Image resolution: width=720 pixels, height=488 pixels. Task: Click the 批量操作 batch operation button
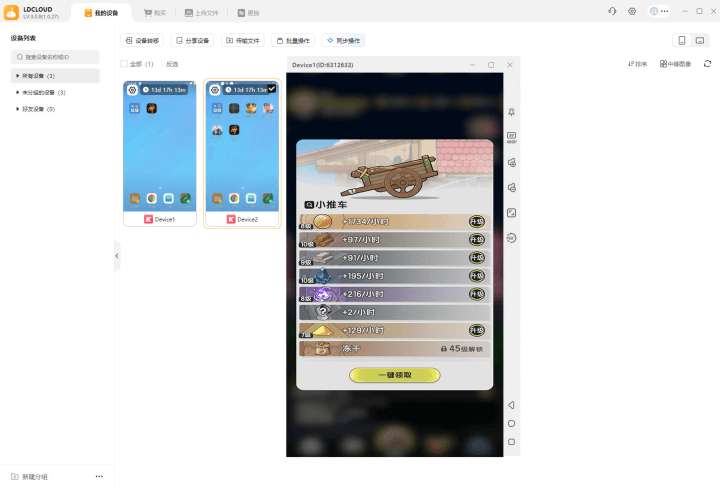tap(293, 40)
